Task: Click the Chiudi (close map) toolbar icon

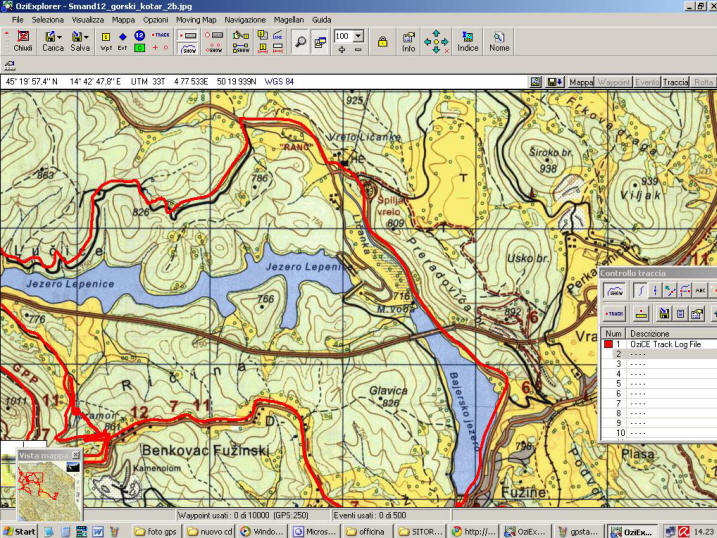Action: (x=23, y=41)
